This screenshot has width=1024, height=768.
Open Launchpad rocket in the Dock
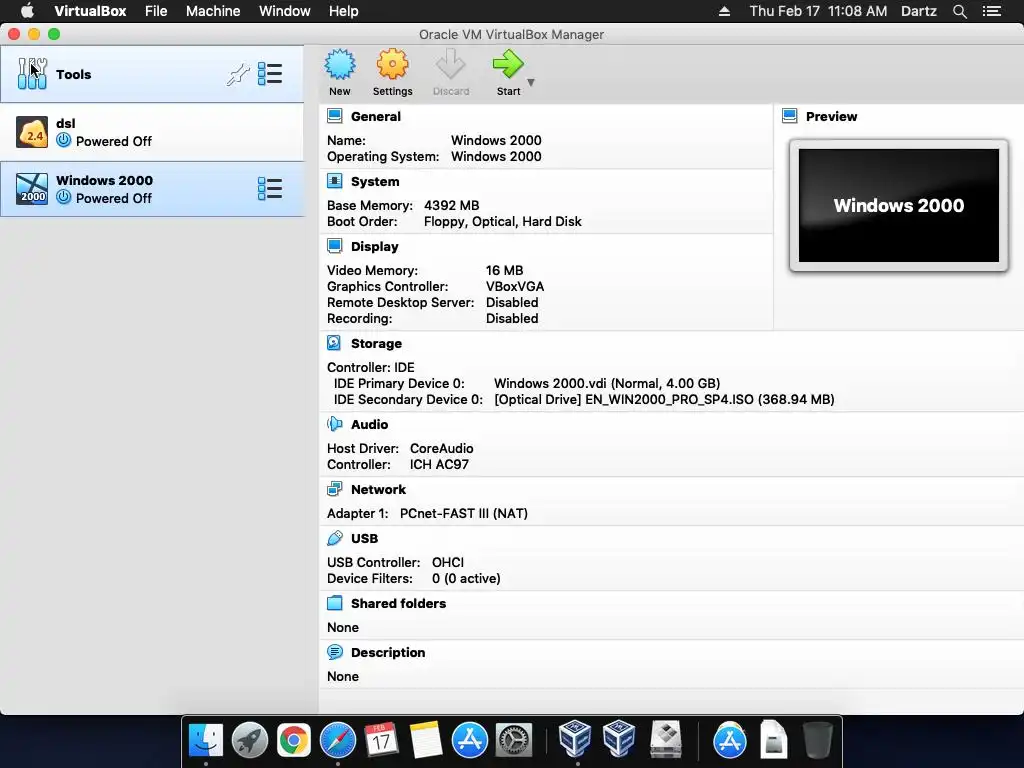[249, 741]
